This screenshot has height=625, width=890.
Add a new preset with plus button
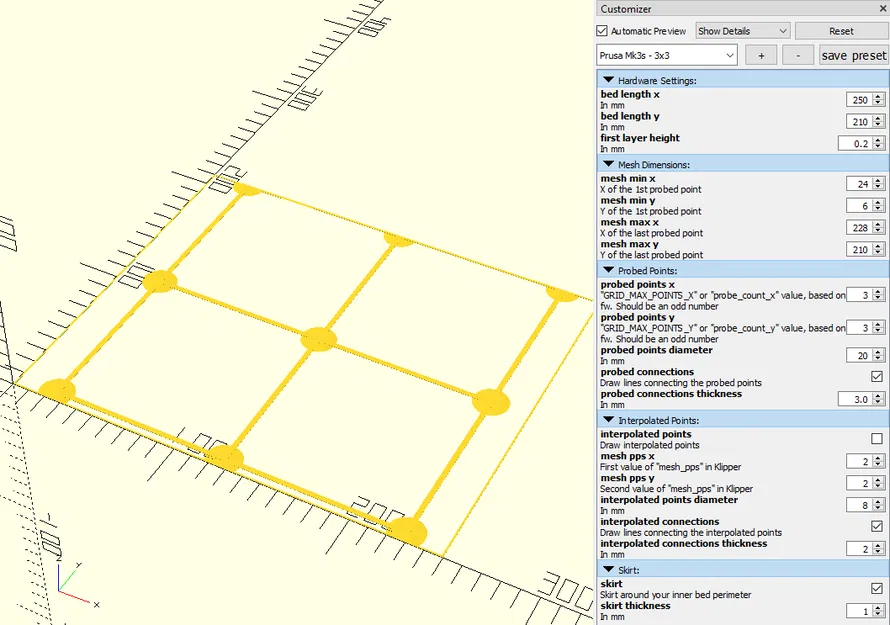[x=761, y=55]
